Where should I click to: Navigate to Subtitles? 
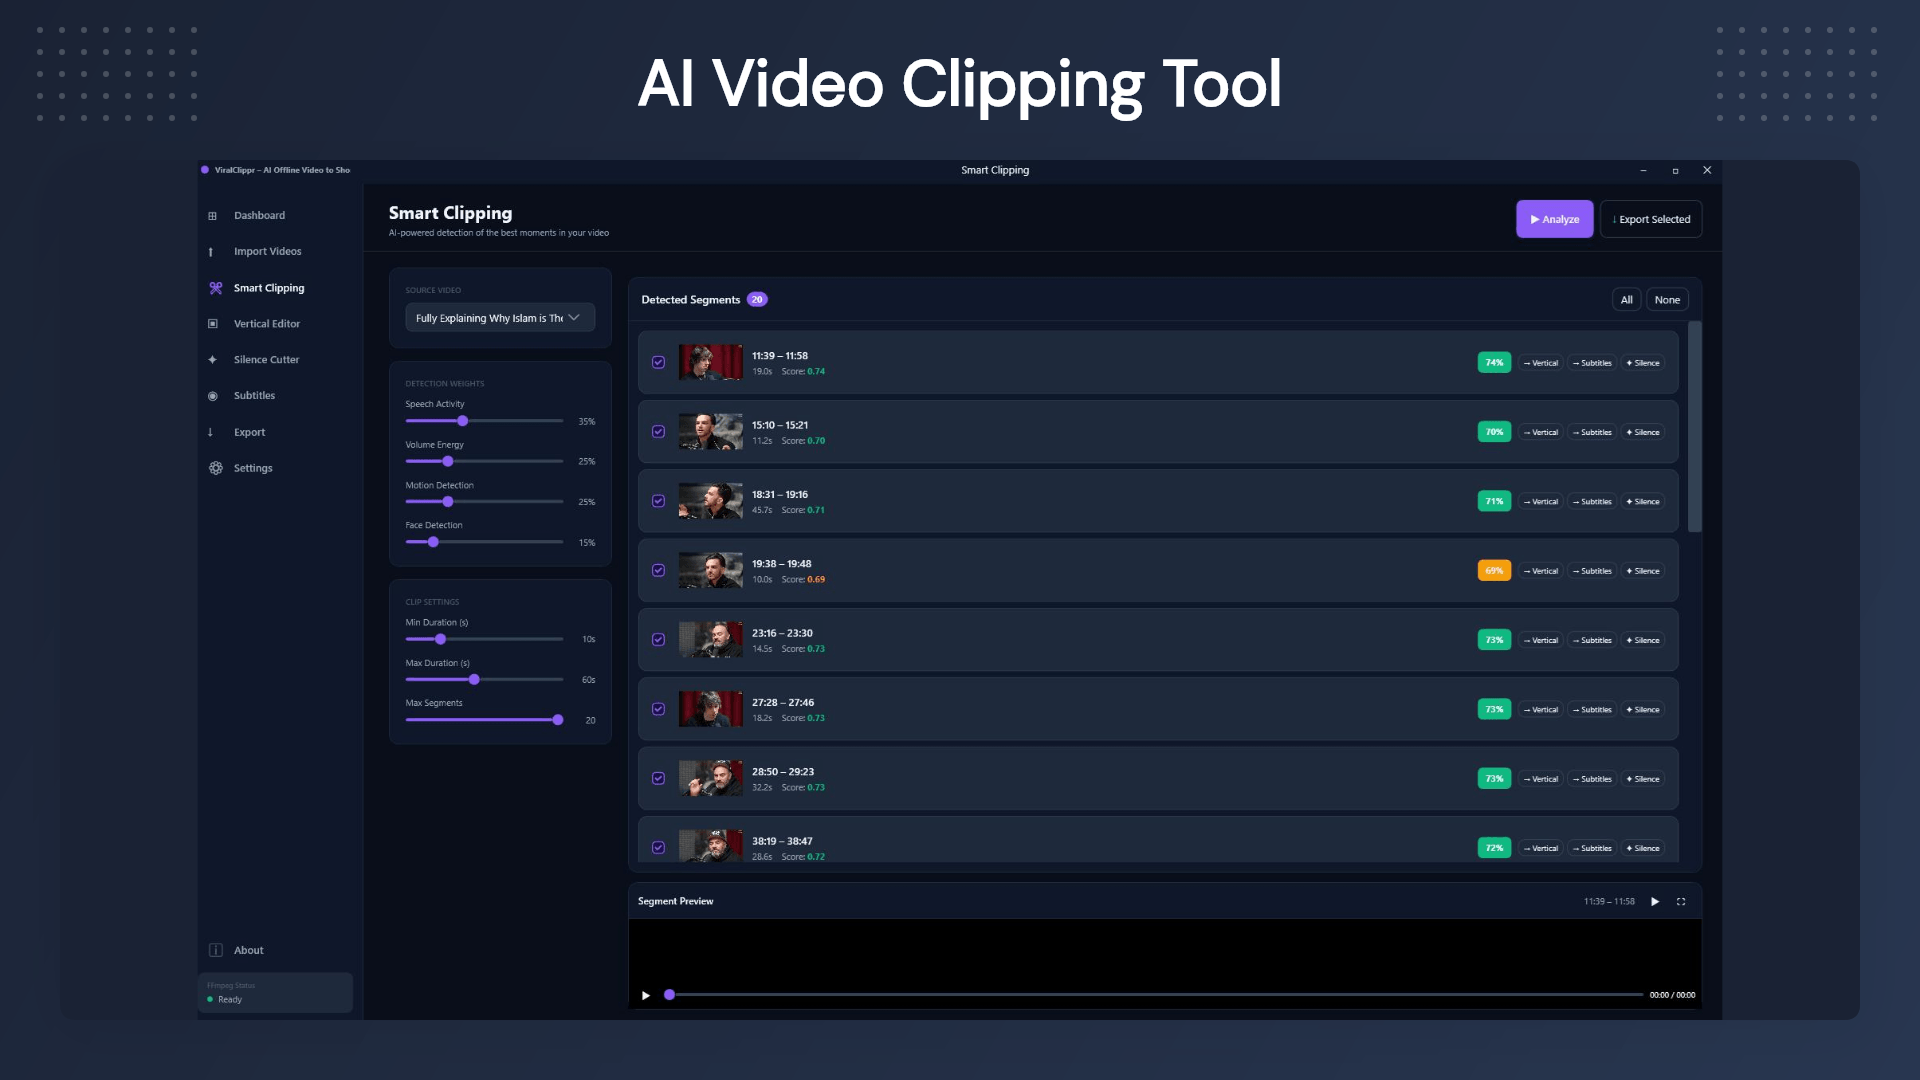[x=254, y=396]
